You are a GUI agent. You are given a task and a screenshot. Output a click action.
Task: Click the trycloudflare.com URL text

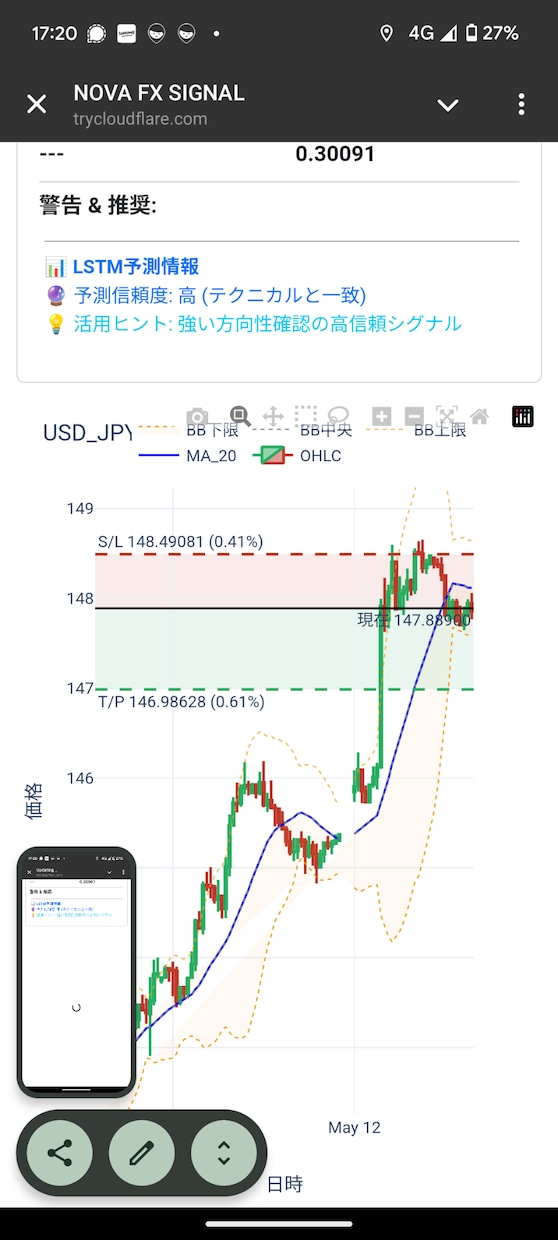140,119
